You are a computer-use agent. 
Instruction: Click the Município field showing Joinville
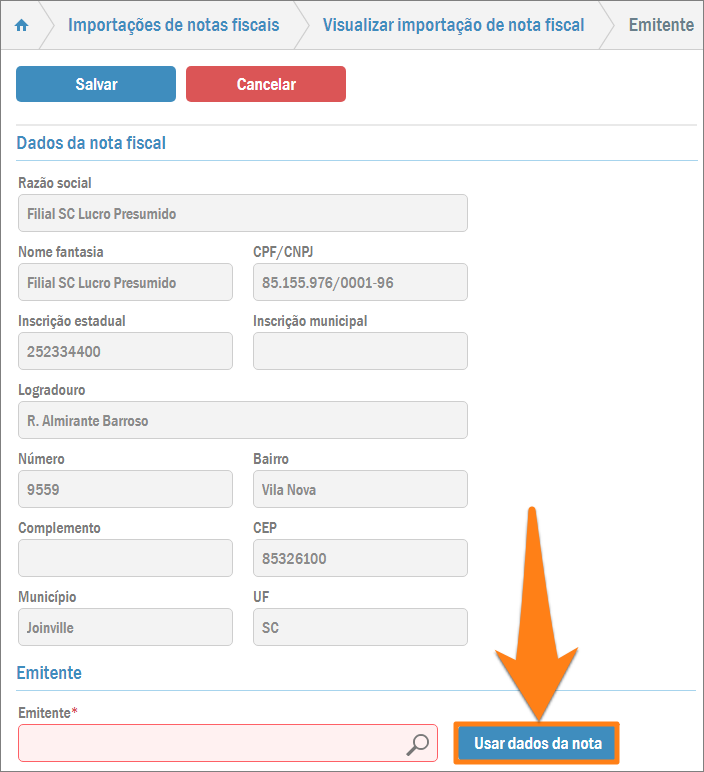[125, 627]
